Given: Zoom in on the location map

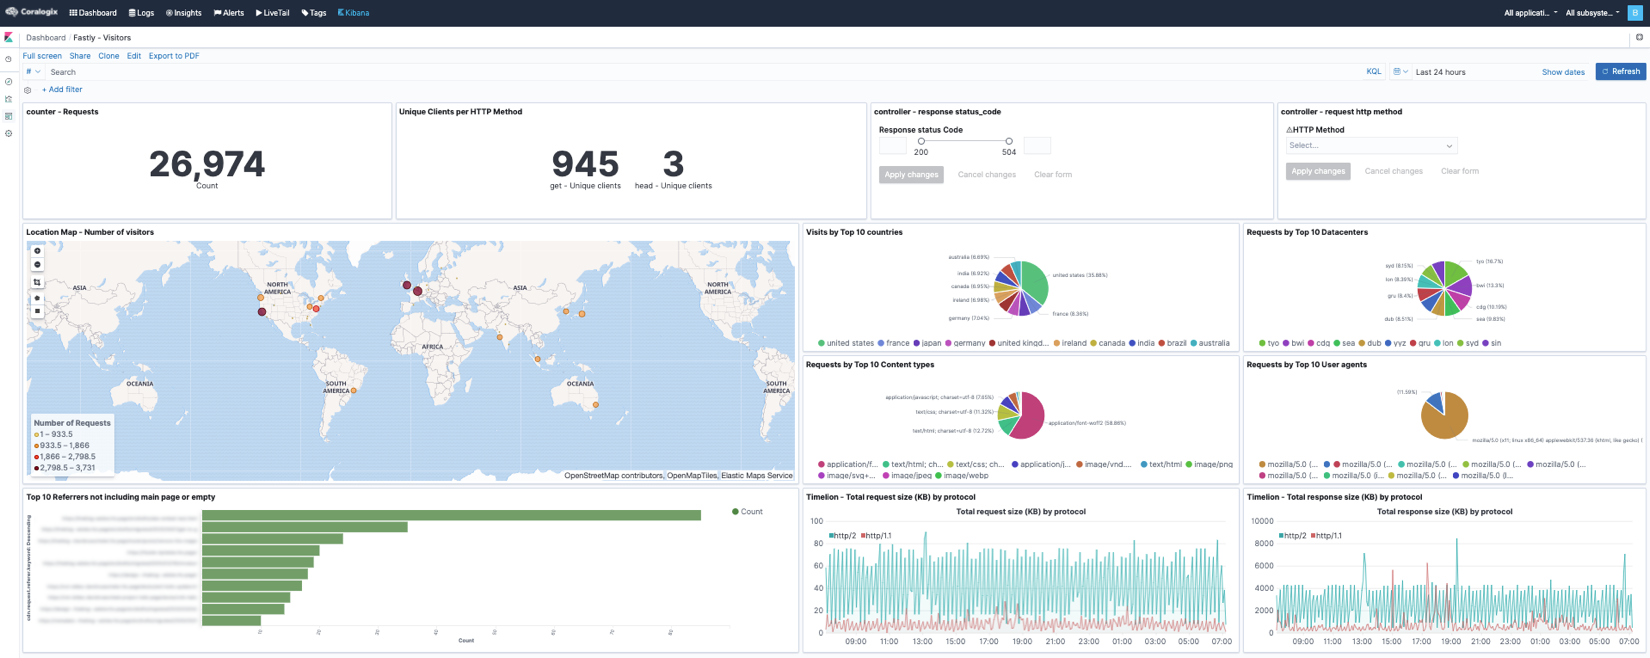Looking at the screenshot, I should click(x=37, y=251).
